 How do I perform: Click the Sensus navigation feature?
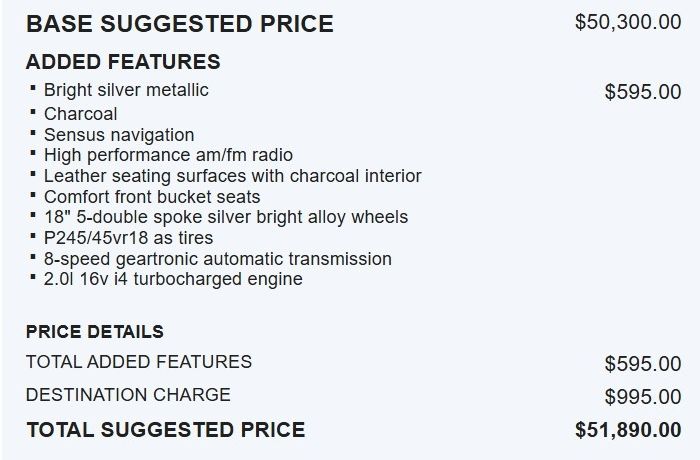point(119,135)
